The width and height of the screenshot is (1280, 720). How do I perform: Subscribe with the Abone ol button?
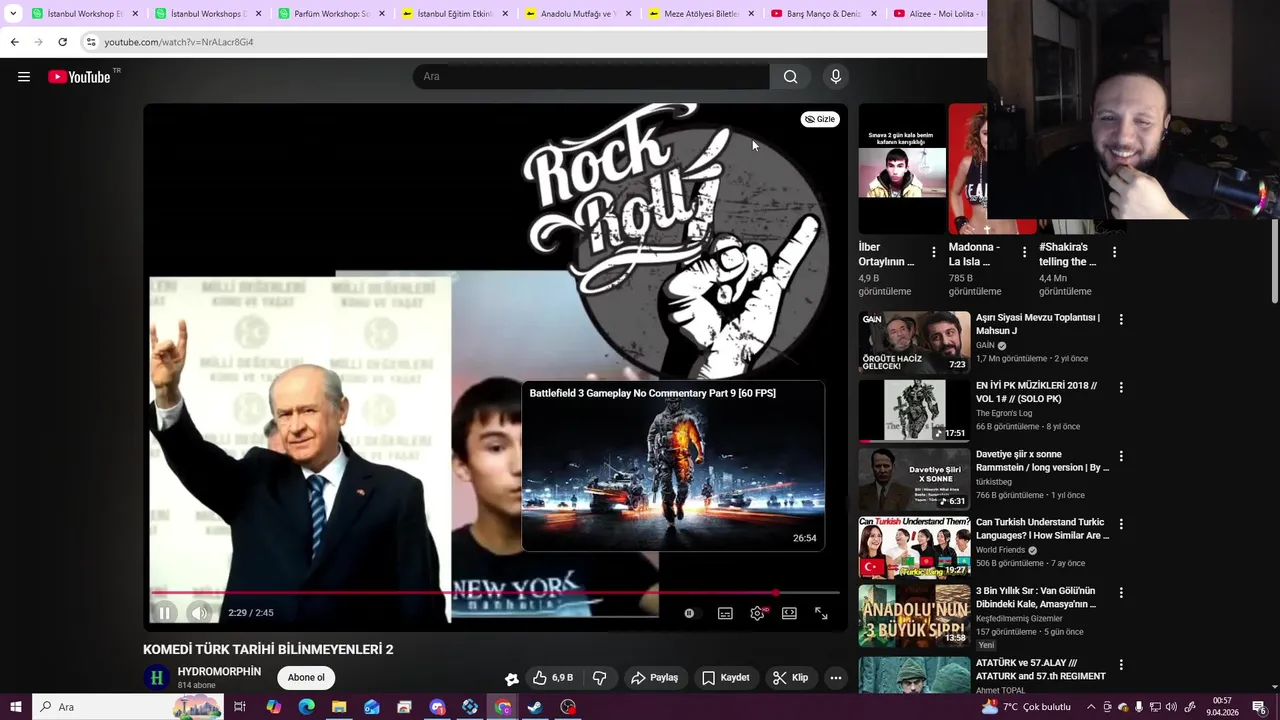pos(306,678)
